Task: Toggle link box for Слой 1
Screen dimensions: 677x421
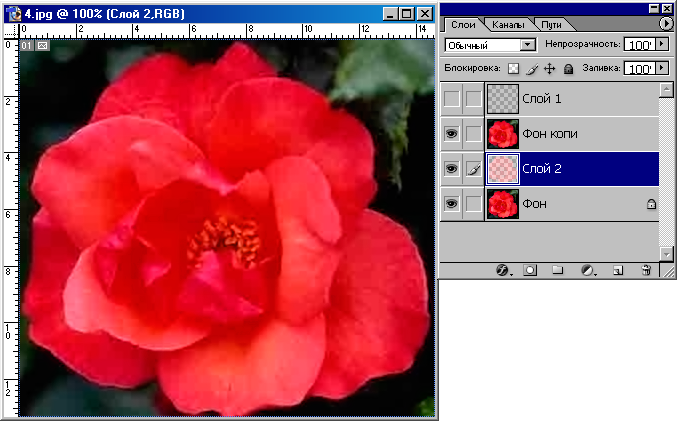Action: (473, 99)
